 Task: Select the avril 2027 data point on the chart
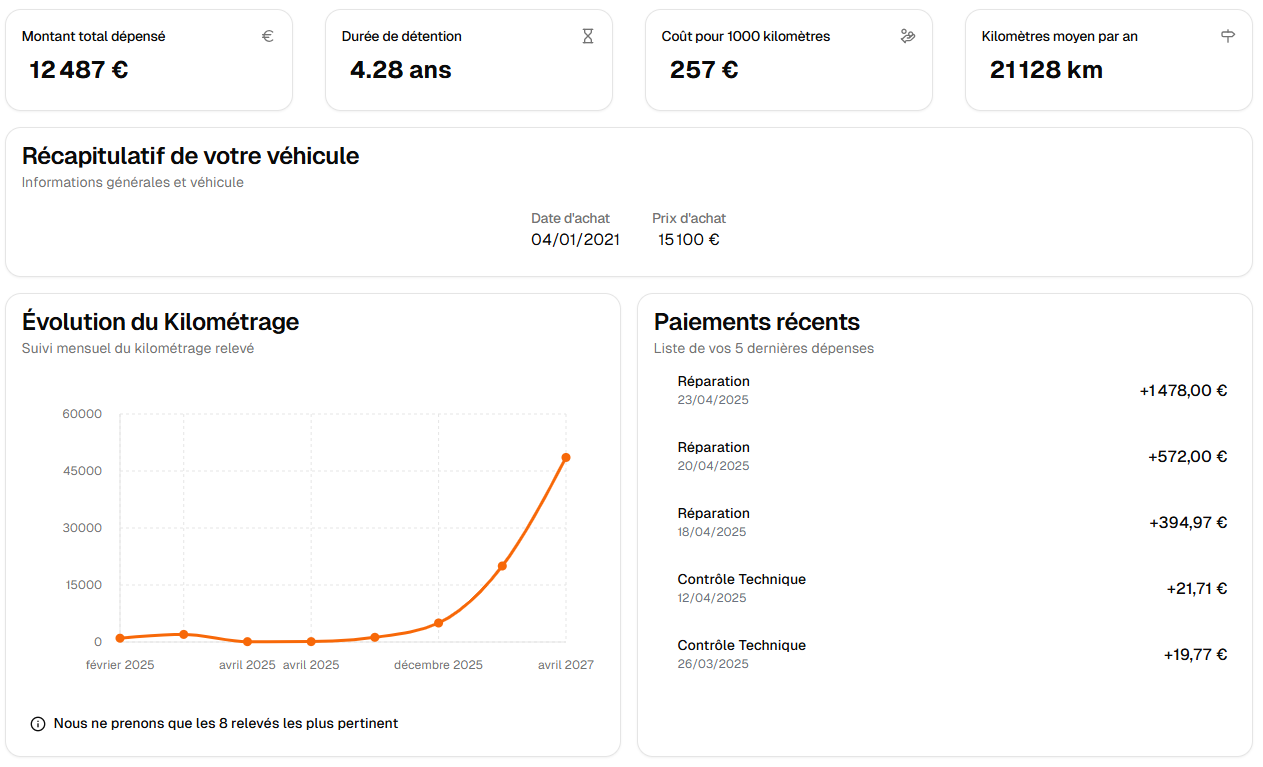[566, 458]
